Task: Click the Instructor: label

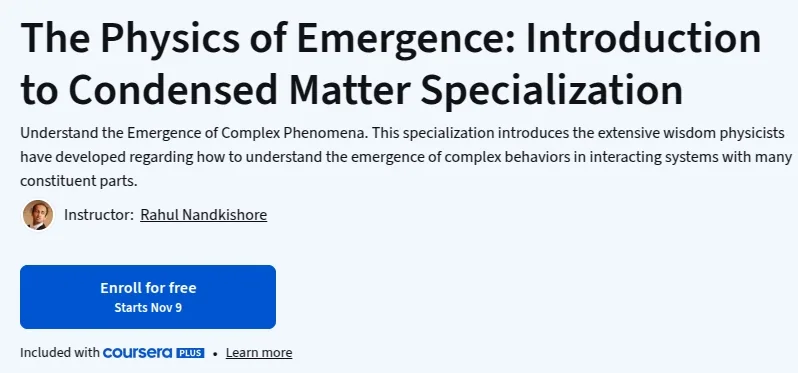Action: 99,215
